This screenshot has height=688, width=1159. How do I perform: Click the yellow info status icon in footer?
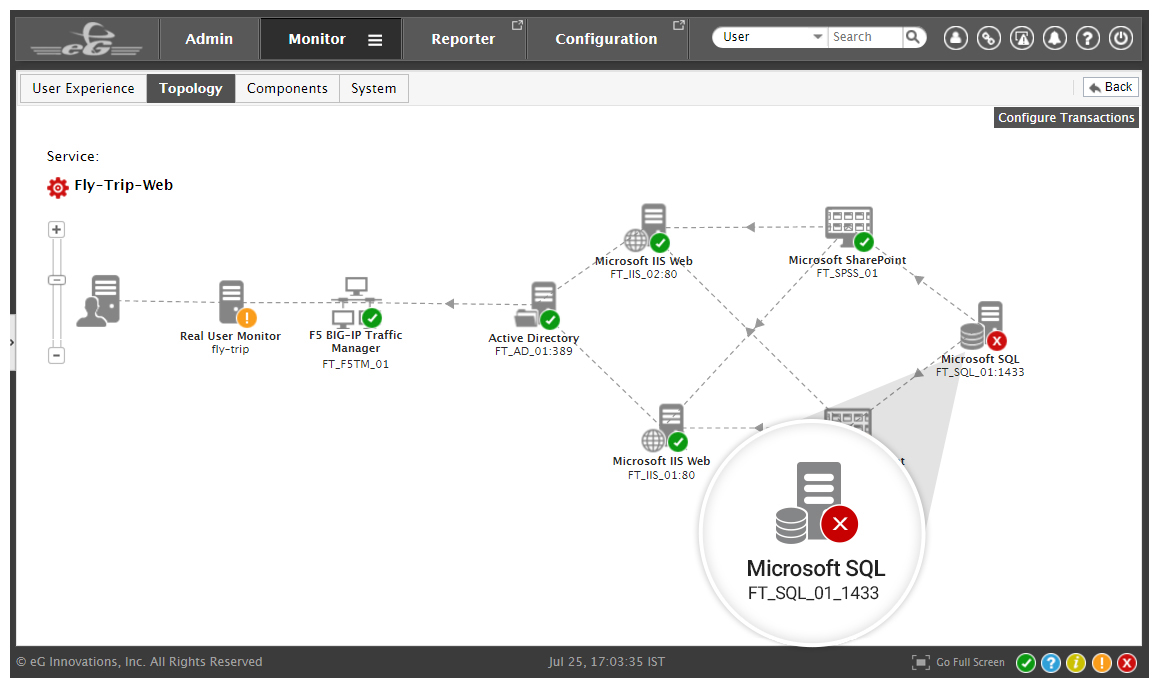tap(1076, 664)
